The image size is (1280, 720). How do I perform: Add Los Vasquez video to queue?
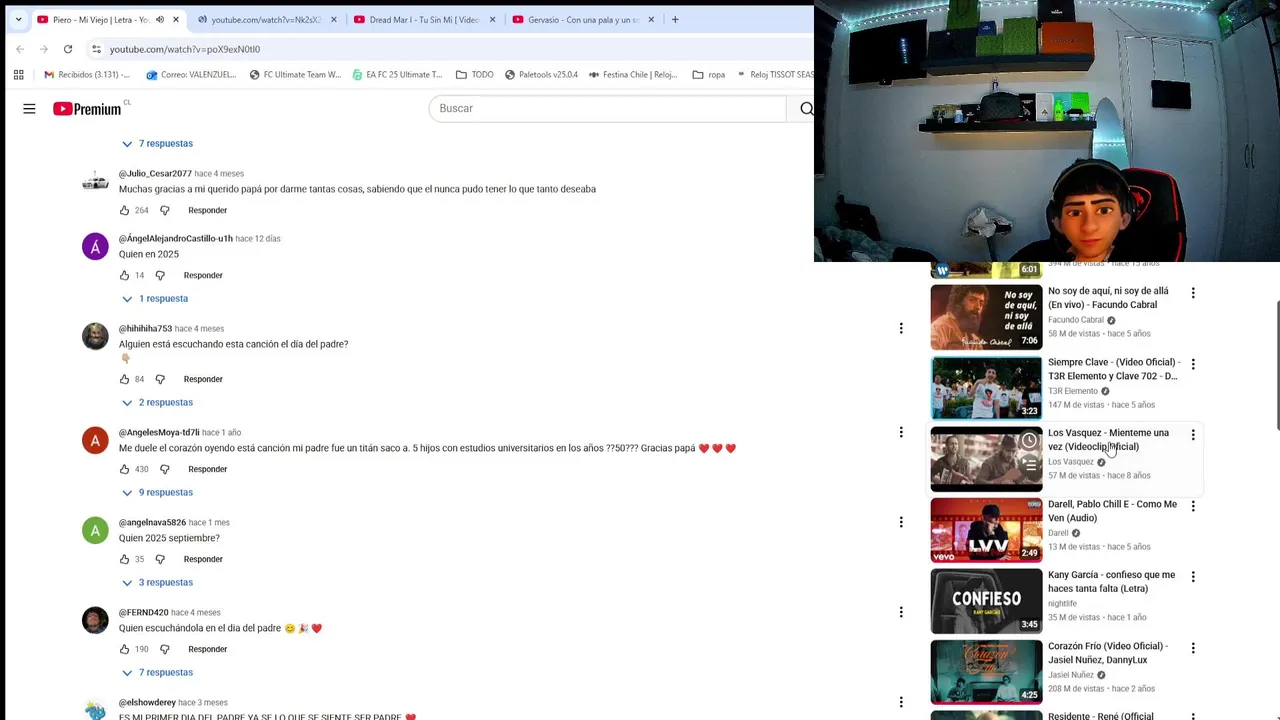tap(1029, 464)
